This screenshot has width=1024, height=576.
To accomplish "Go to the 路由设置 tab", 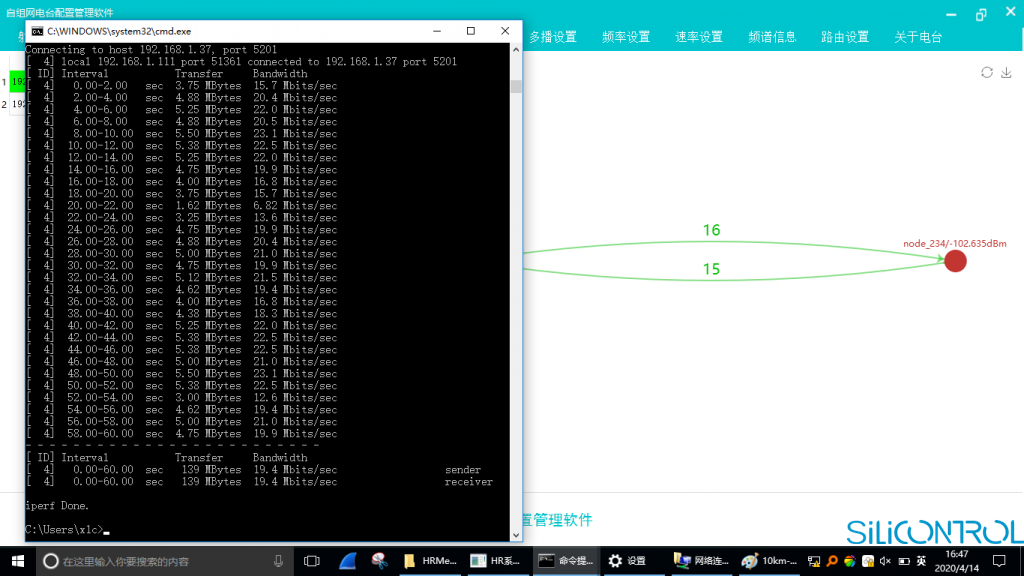I will pos(845,37).
